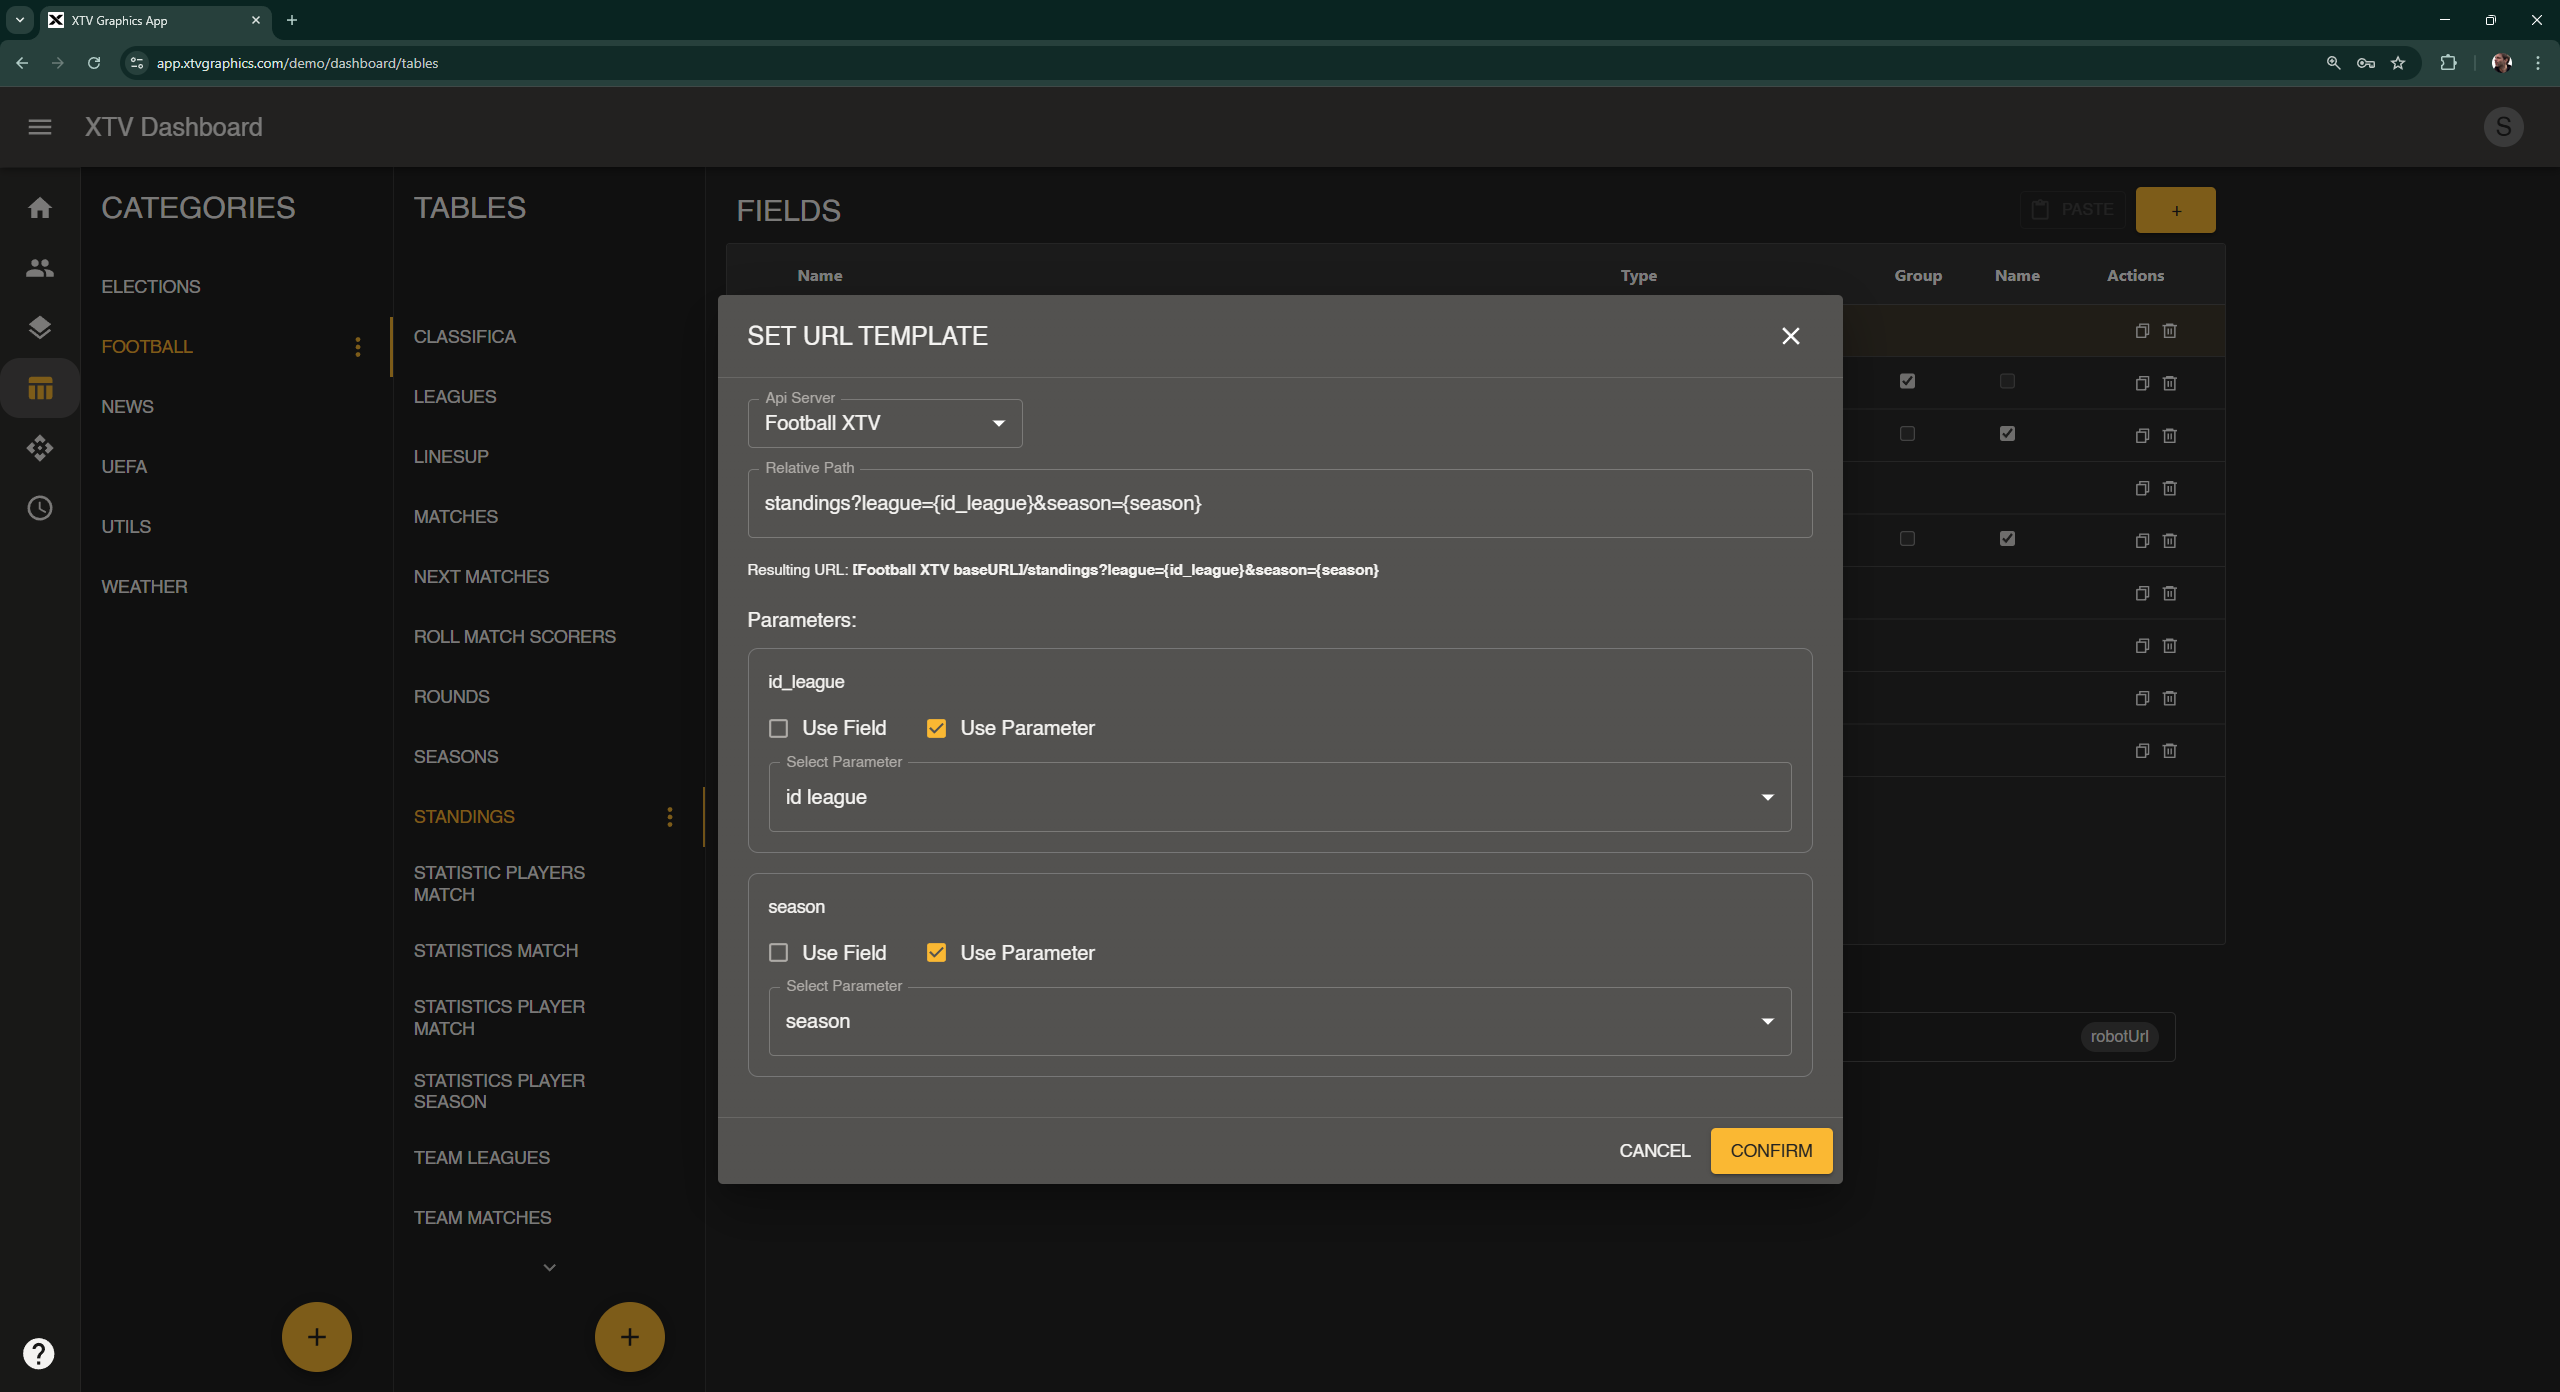
Task: Select the Home icon in the sidebar
Action: tap(39, 206)
